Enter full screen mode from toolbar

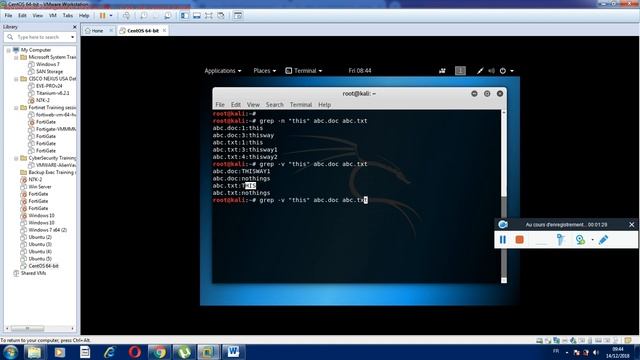[x=209, y=16]
